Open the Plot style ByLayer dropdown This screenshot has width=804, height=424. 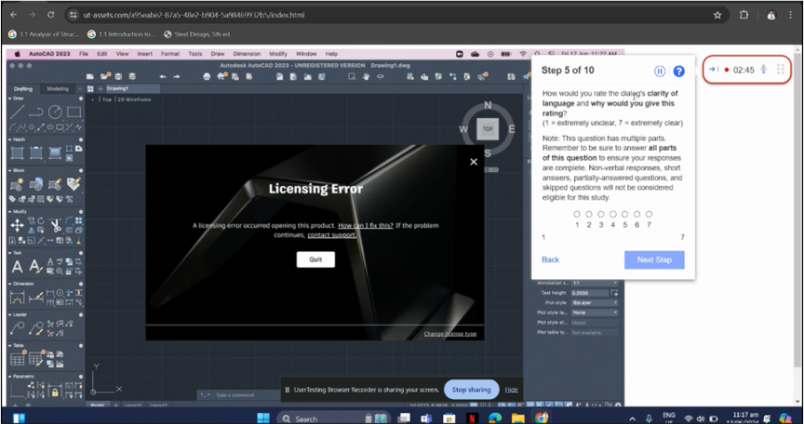point(594,302)
